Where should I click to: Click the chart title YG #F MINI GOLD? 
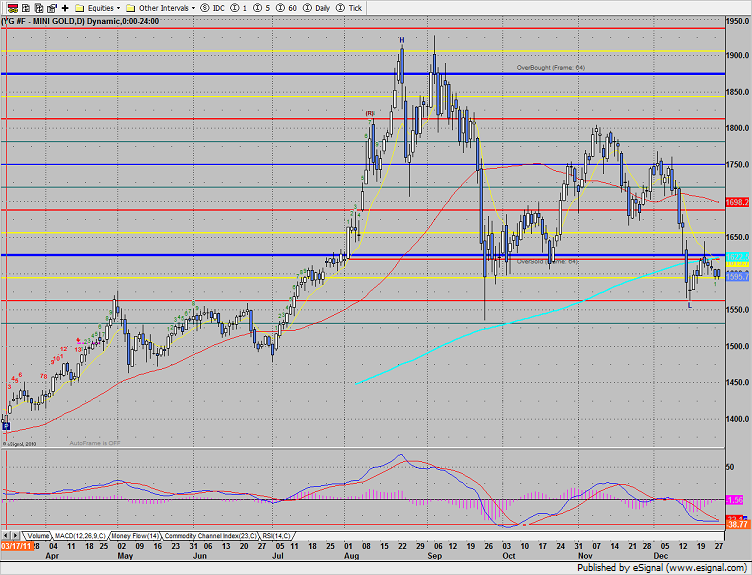point(80,21)
